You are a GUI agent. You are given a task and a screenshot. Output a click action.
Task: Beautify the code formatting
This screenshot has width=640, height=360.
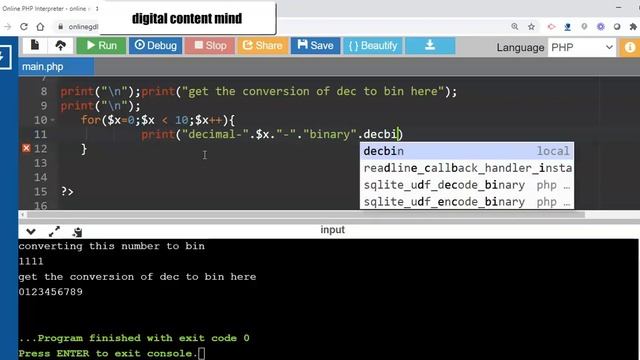(x=372, y=45)
